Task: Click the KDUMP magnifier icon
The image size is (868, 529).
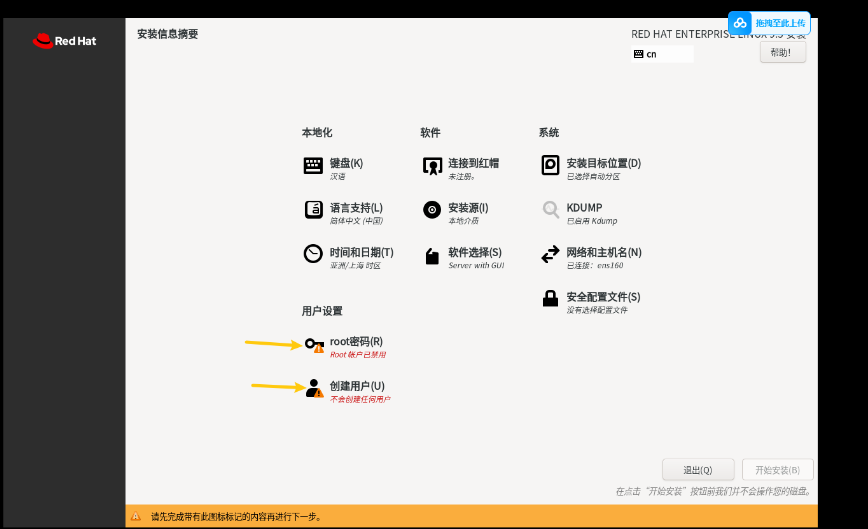Action: click(550, 210)
